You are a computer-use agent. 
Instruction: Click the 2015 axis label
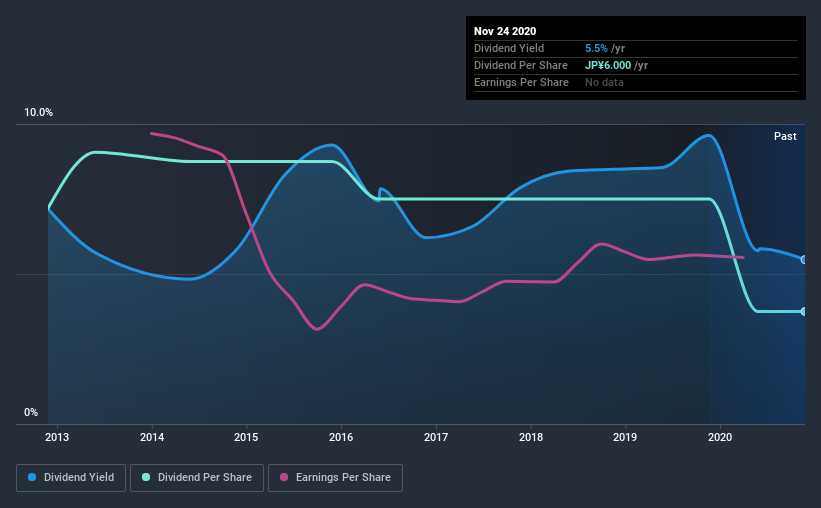click(x=246, y=437)
